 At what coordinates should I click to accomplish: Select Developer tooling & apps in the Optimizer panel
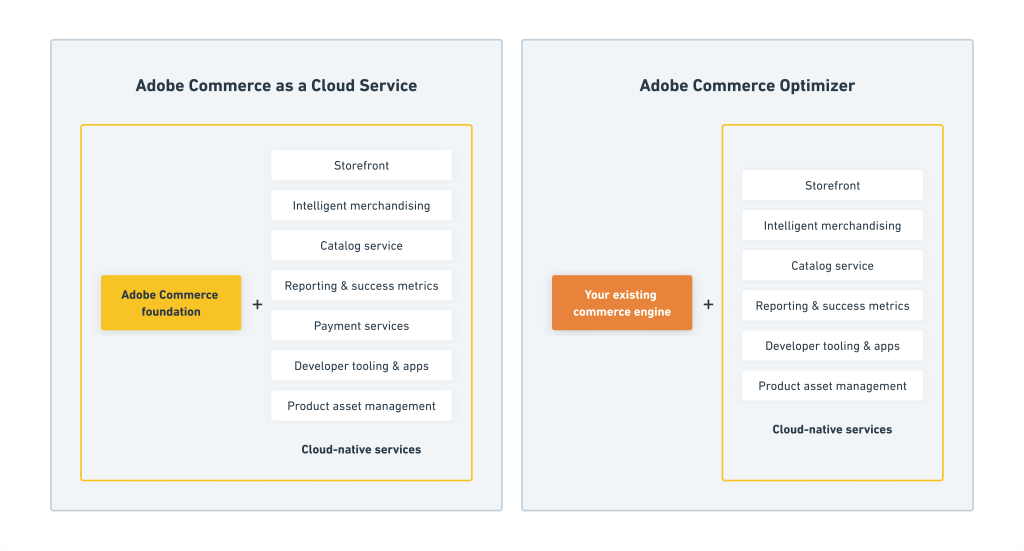tap(832, 345)
